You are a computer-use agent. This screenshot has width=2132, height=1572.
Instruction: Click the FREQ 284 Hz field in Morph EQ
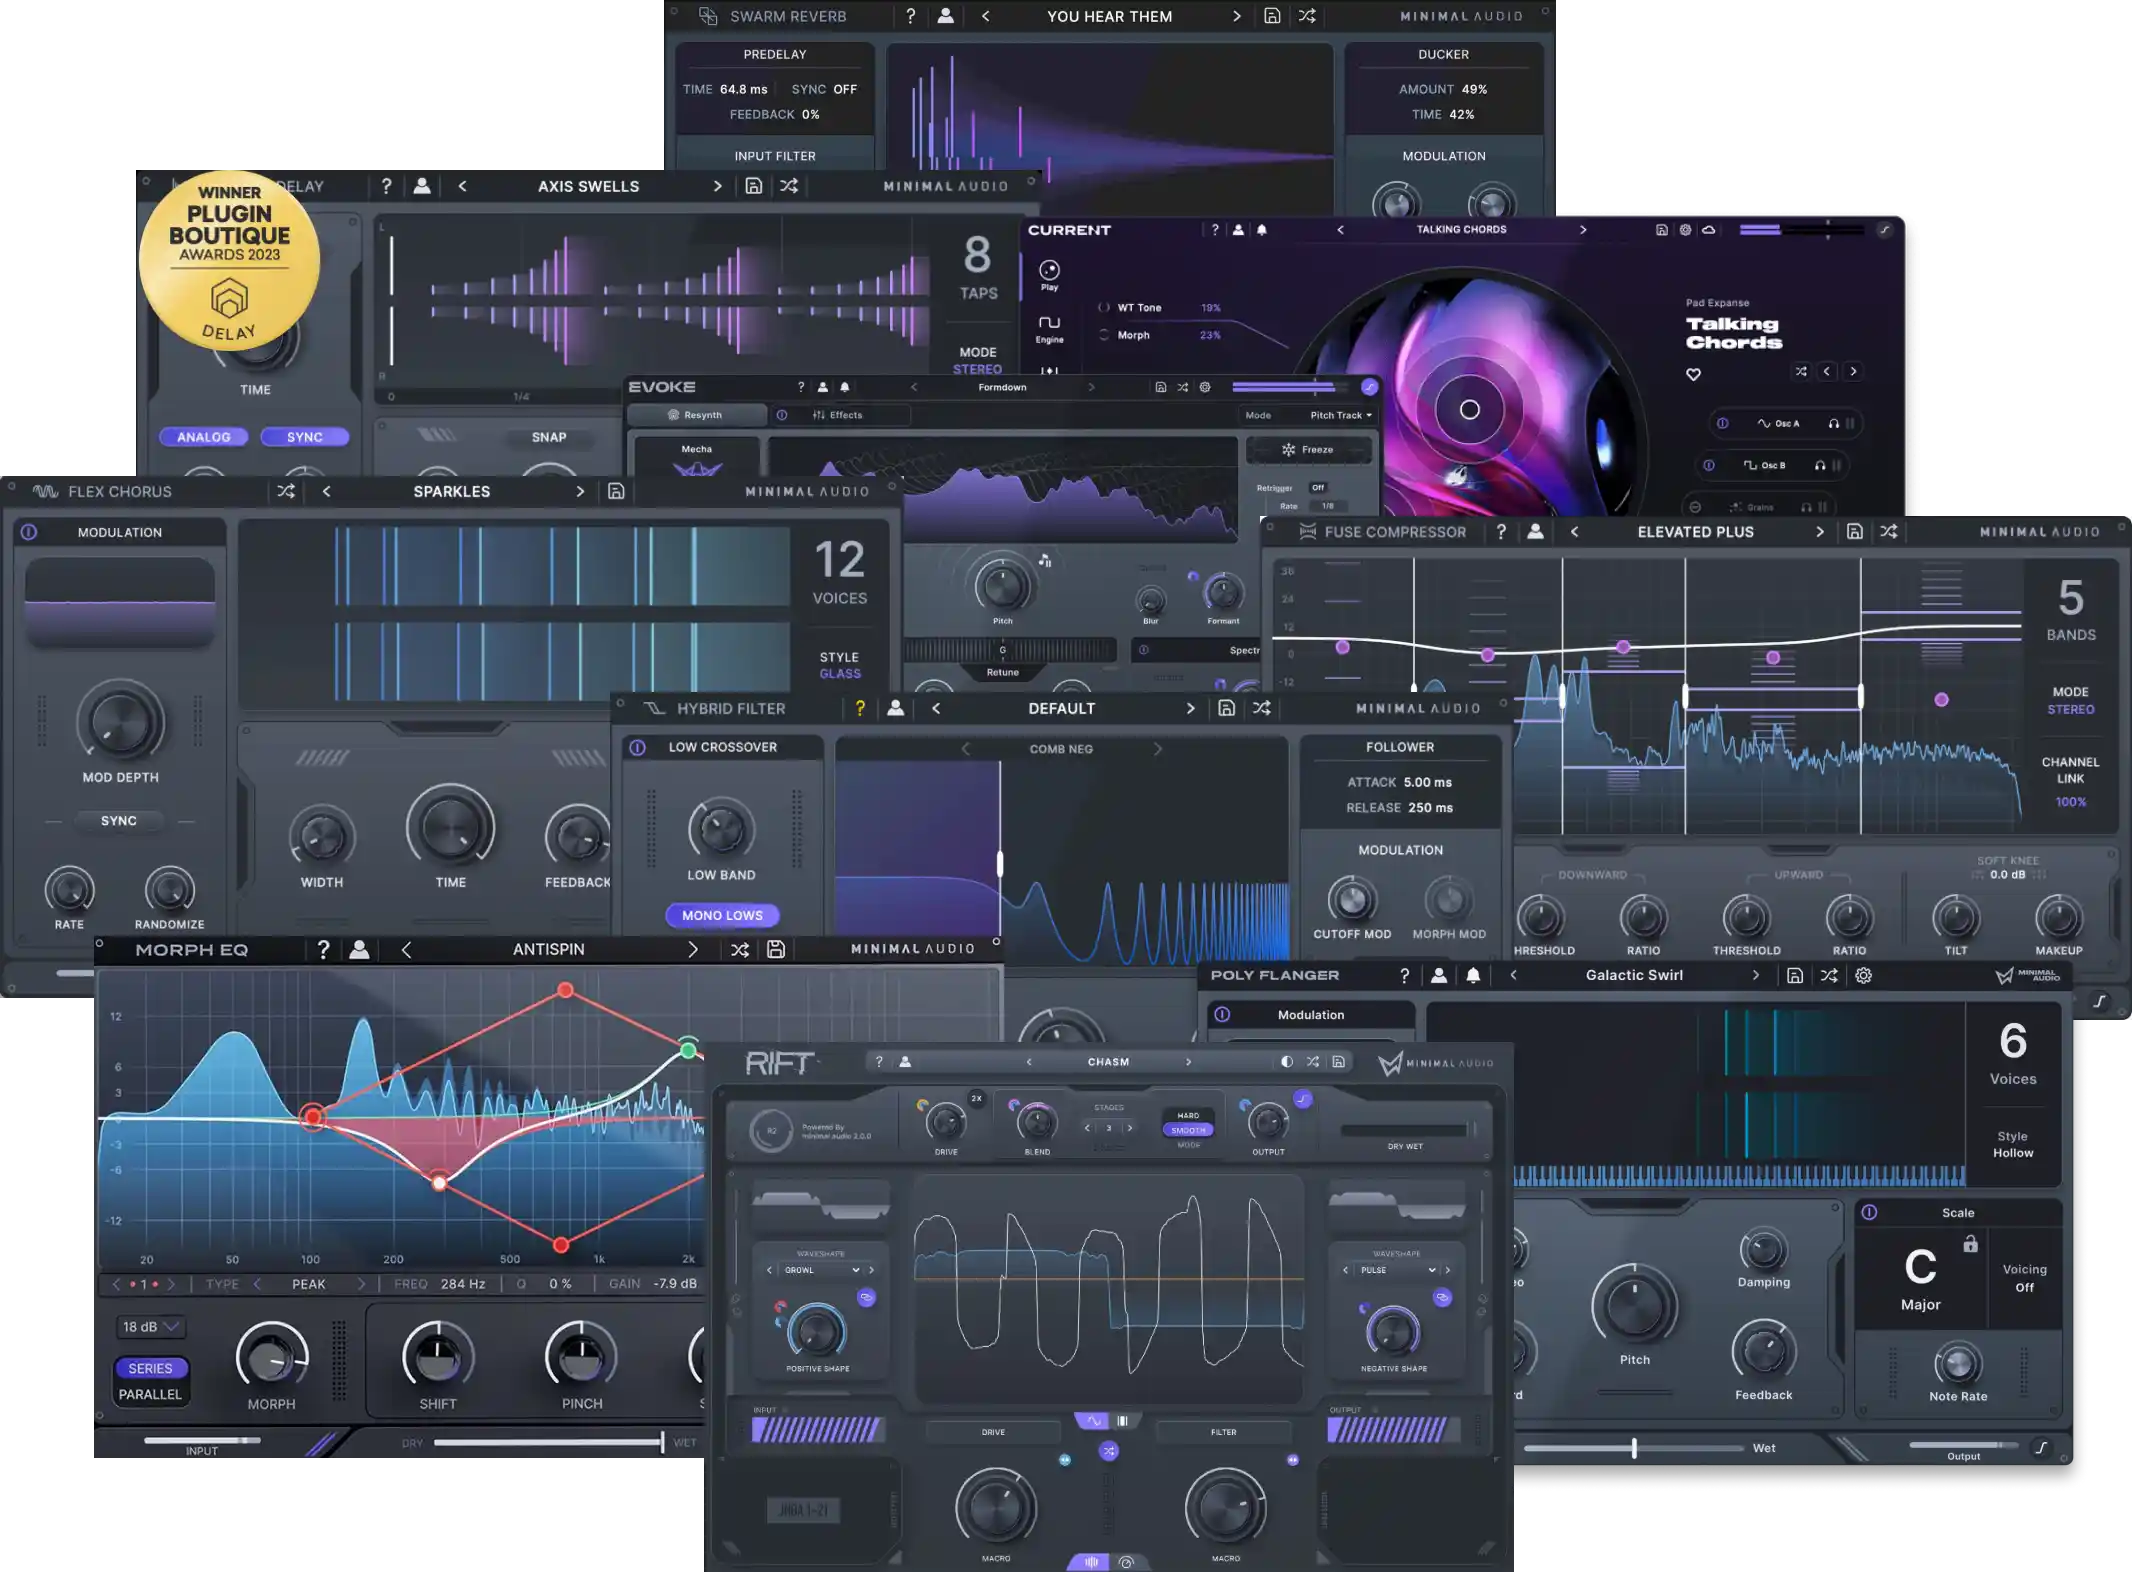tap(440, 1284)
